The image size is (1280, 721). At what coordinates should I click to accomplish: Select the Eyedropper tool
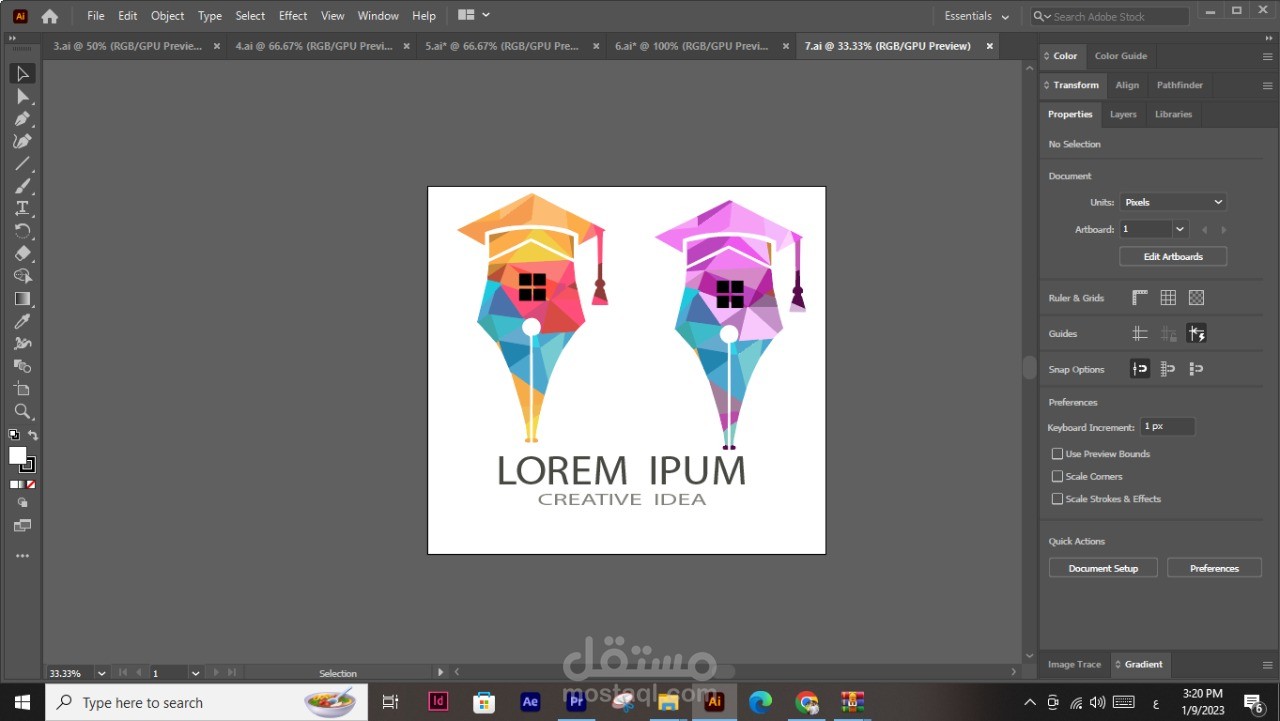[22, 321]
